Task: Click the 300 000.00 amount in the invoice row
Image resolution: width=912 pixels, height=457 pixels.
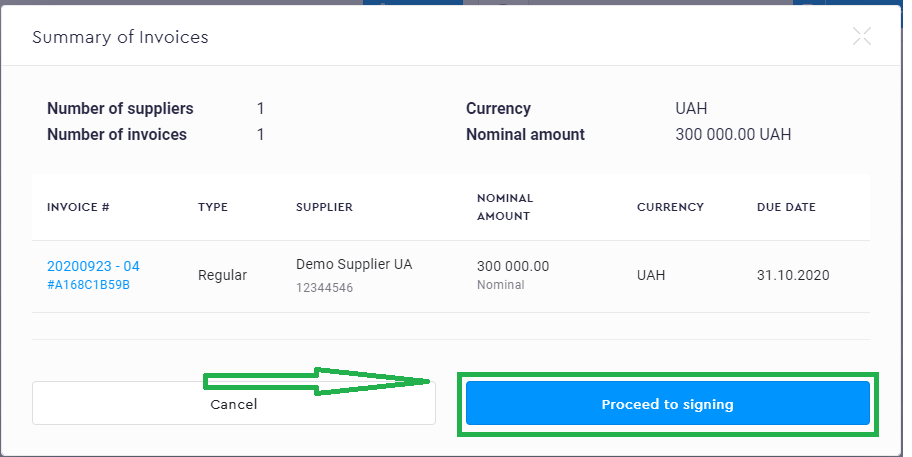Action: coord(513,266)
